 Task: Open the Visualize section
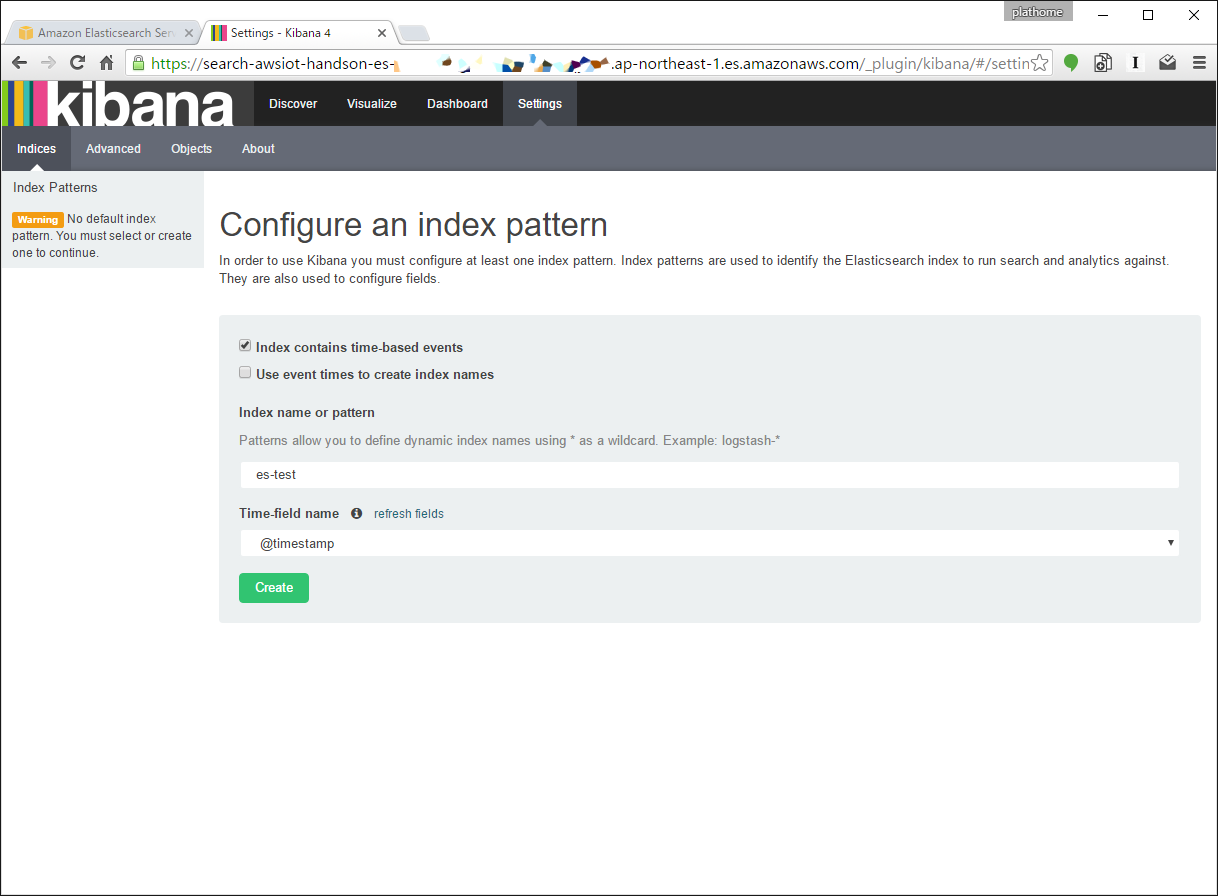(x=372, y=104)
